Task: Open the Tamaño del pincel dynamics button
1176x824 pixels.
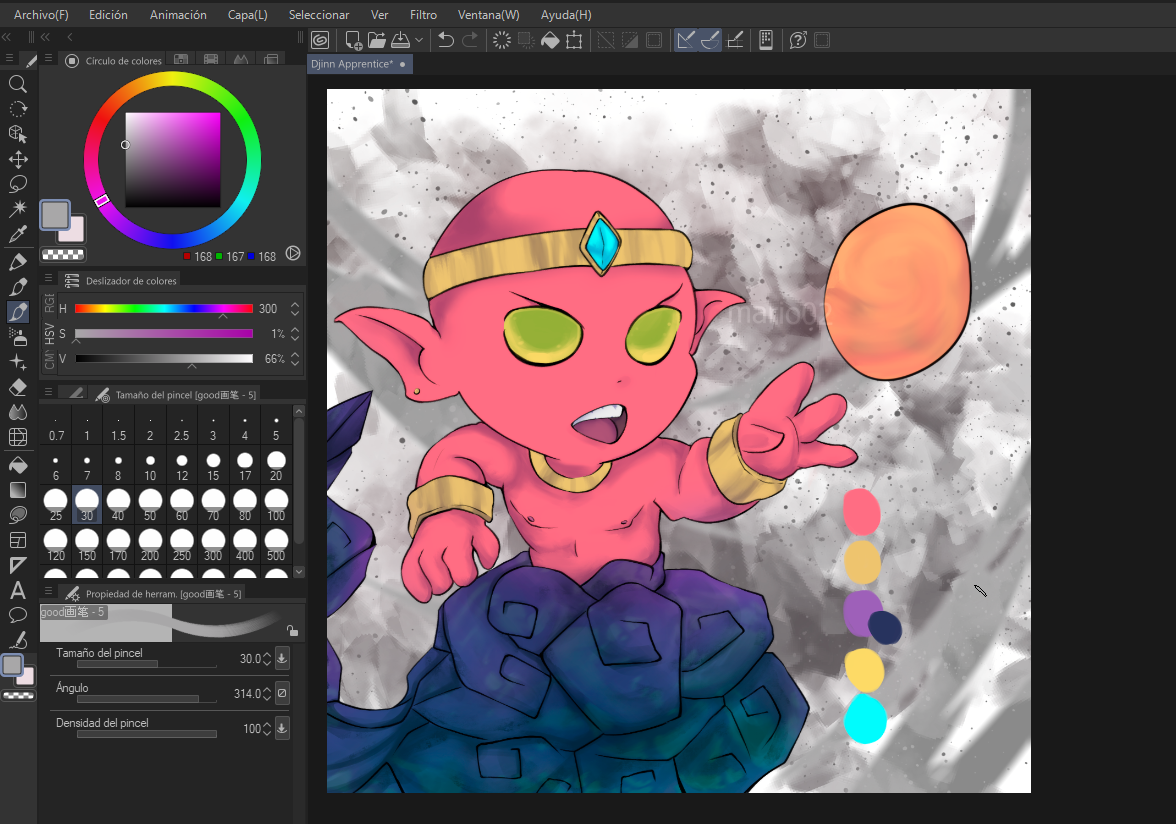Action: pos(282,659)
